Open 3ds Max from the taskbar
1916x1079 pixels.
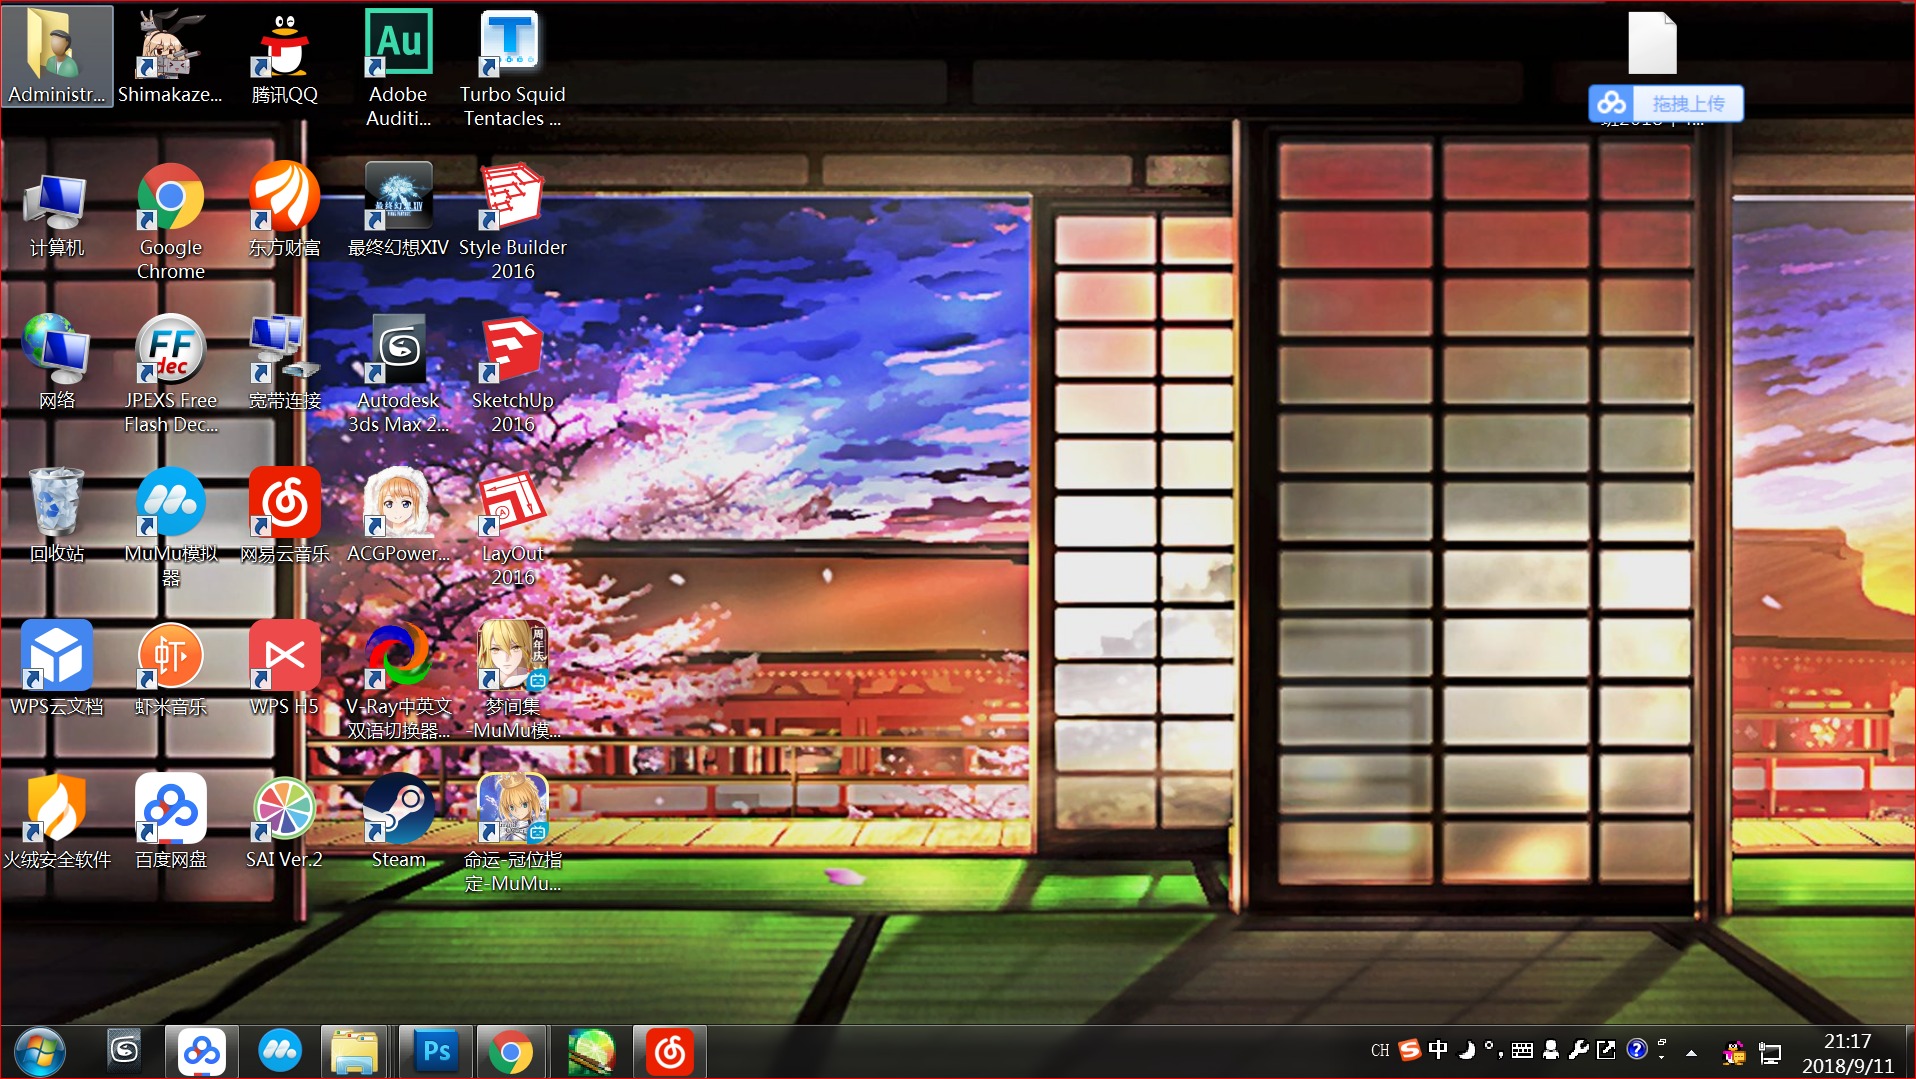[124, 1050]
